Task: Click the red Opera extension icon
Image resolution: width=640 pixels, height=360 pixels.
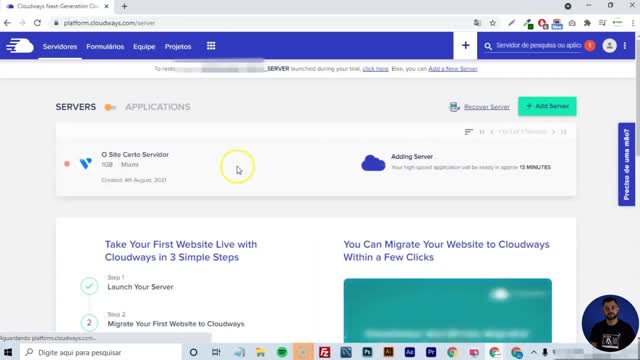Action: pos(542,24)
